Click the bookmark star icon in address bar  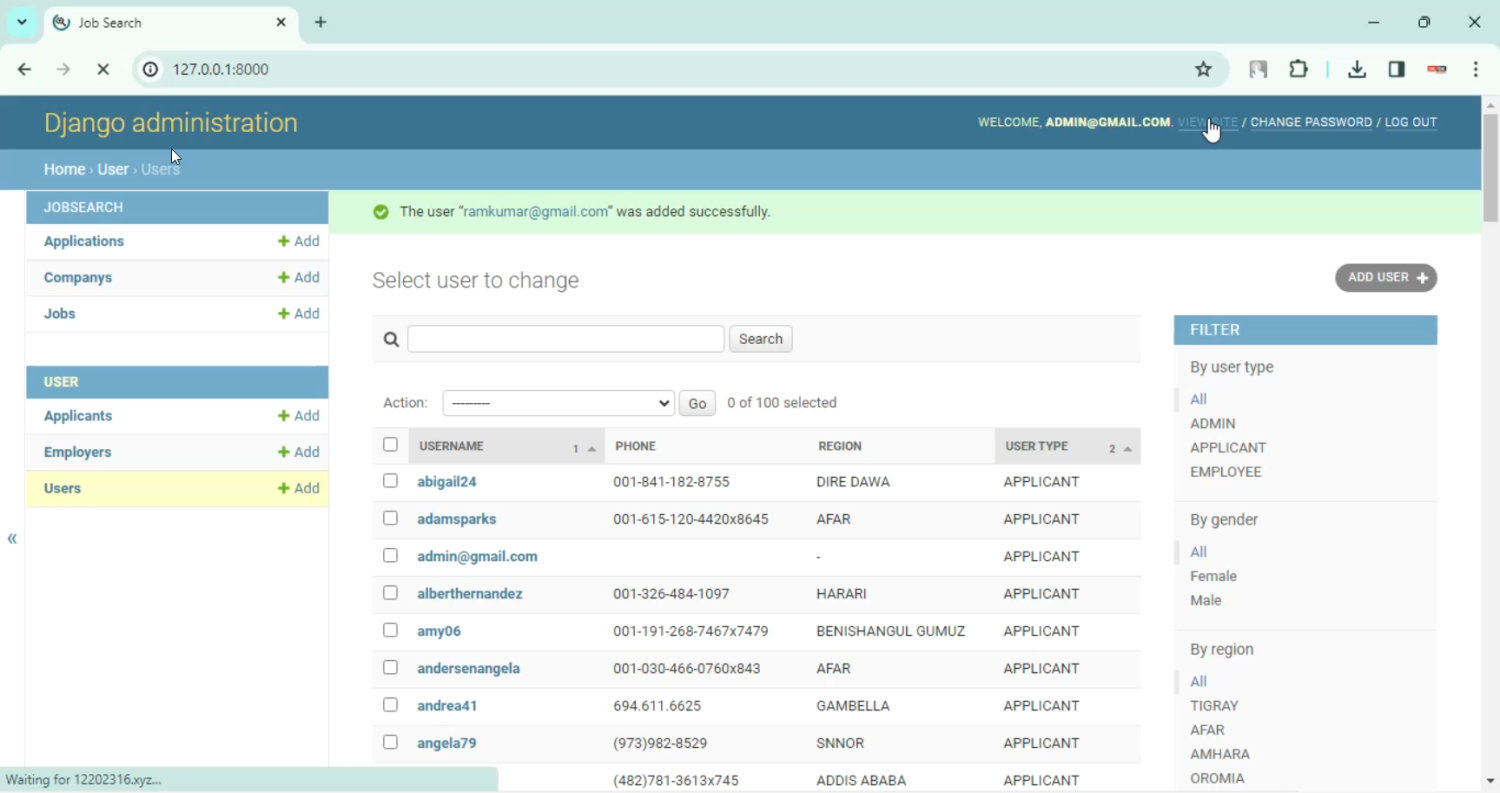pos(1203,69)
